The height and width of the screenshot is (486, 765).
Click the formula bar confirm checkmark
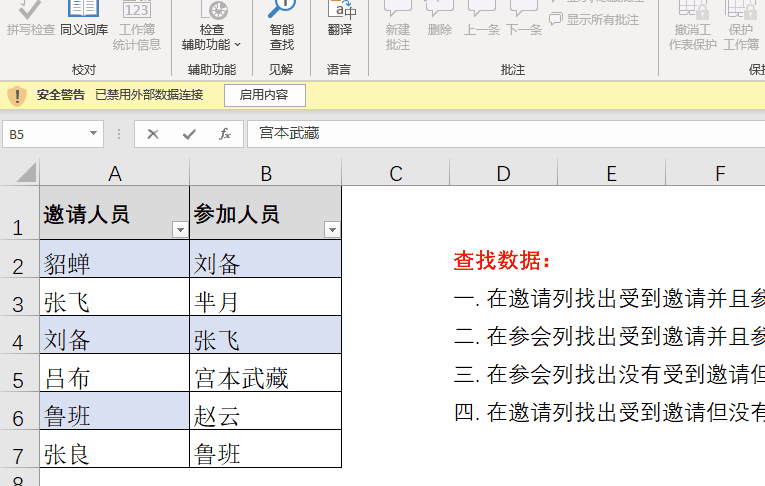[189, 134]
